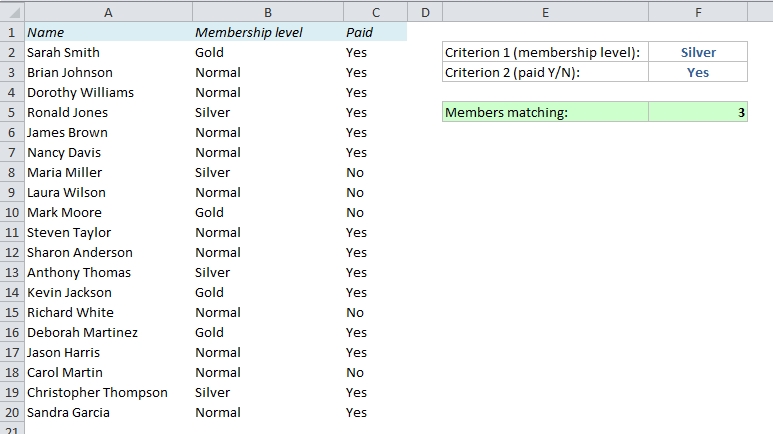The width and height of the screenshot is (773, 434).
Task: Click Criterion 2 (paid Y/N) label cell
Action: 545,72
